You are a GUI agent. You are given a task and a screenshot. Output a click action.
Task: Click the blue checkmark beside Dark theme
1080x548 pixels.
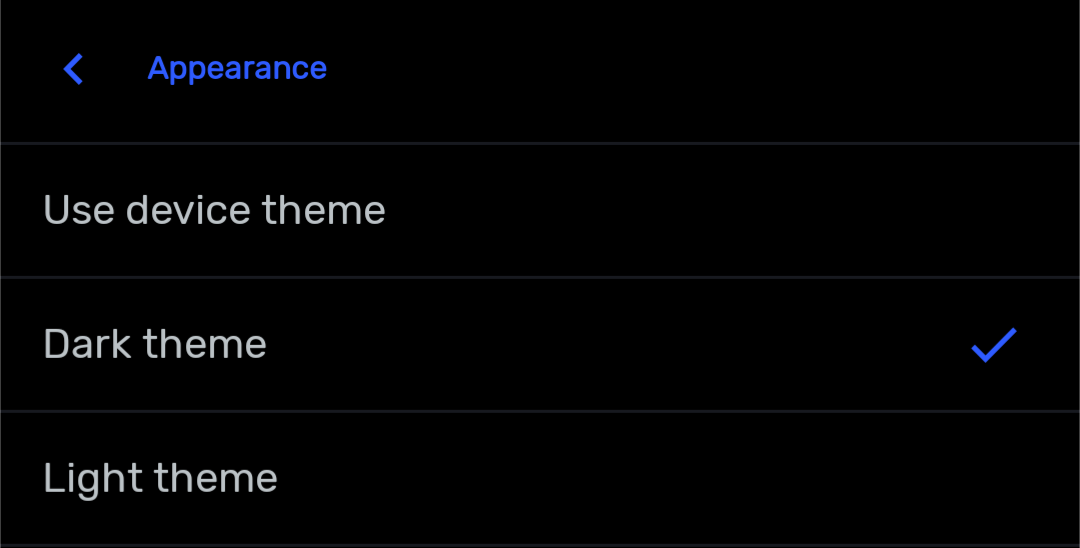point(994,345)
